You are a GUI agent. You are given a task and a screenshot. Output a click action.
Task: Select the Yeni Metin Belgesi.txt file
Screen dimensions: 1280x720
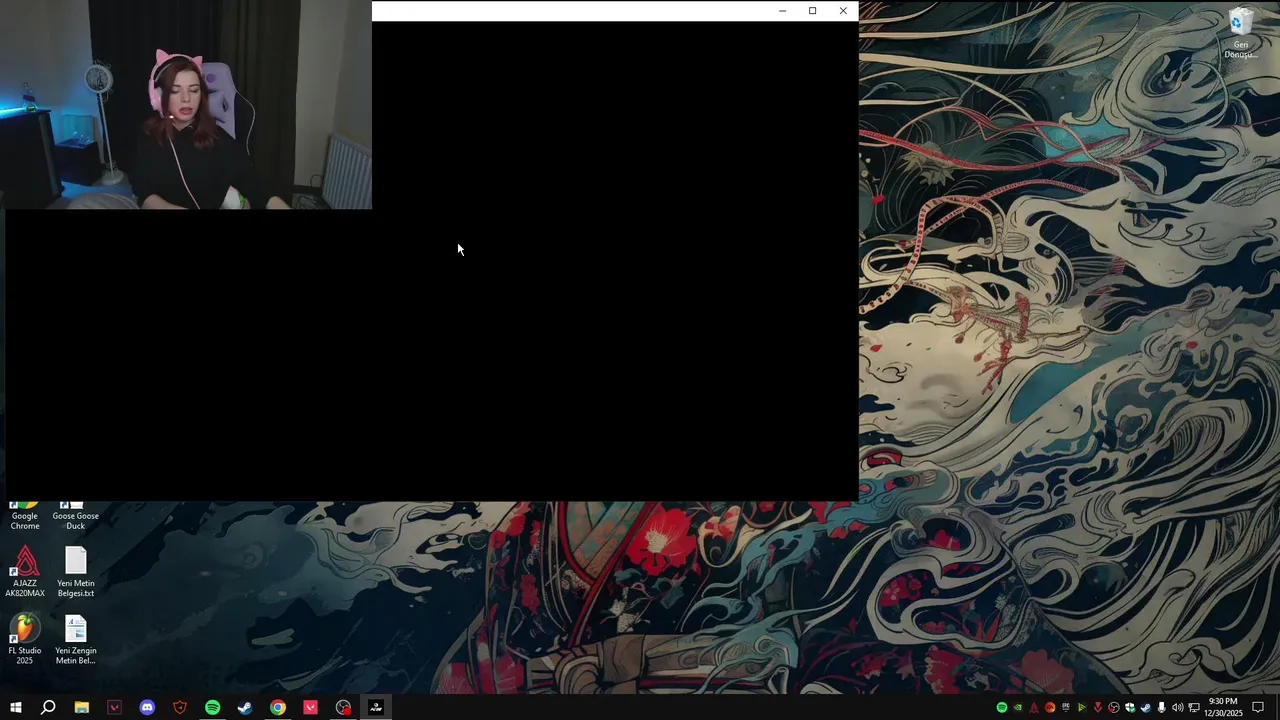point(76,572)
